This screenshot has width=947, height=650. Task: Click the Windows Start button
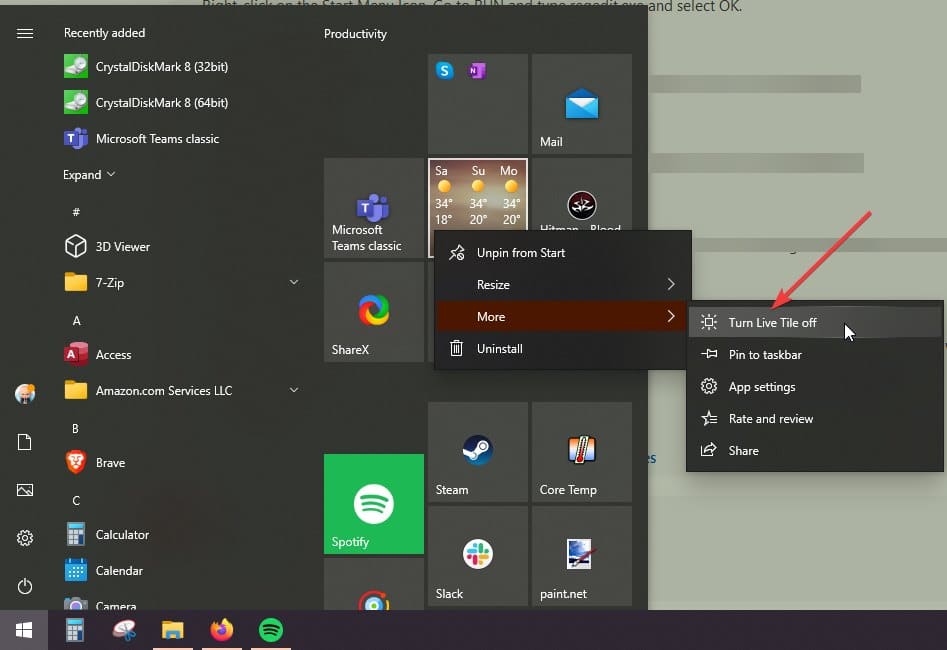[24, 631]
